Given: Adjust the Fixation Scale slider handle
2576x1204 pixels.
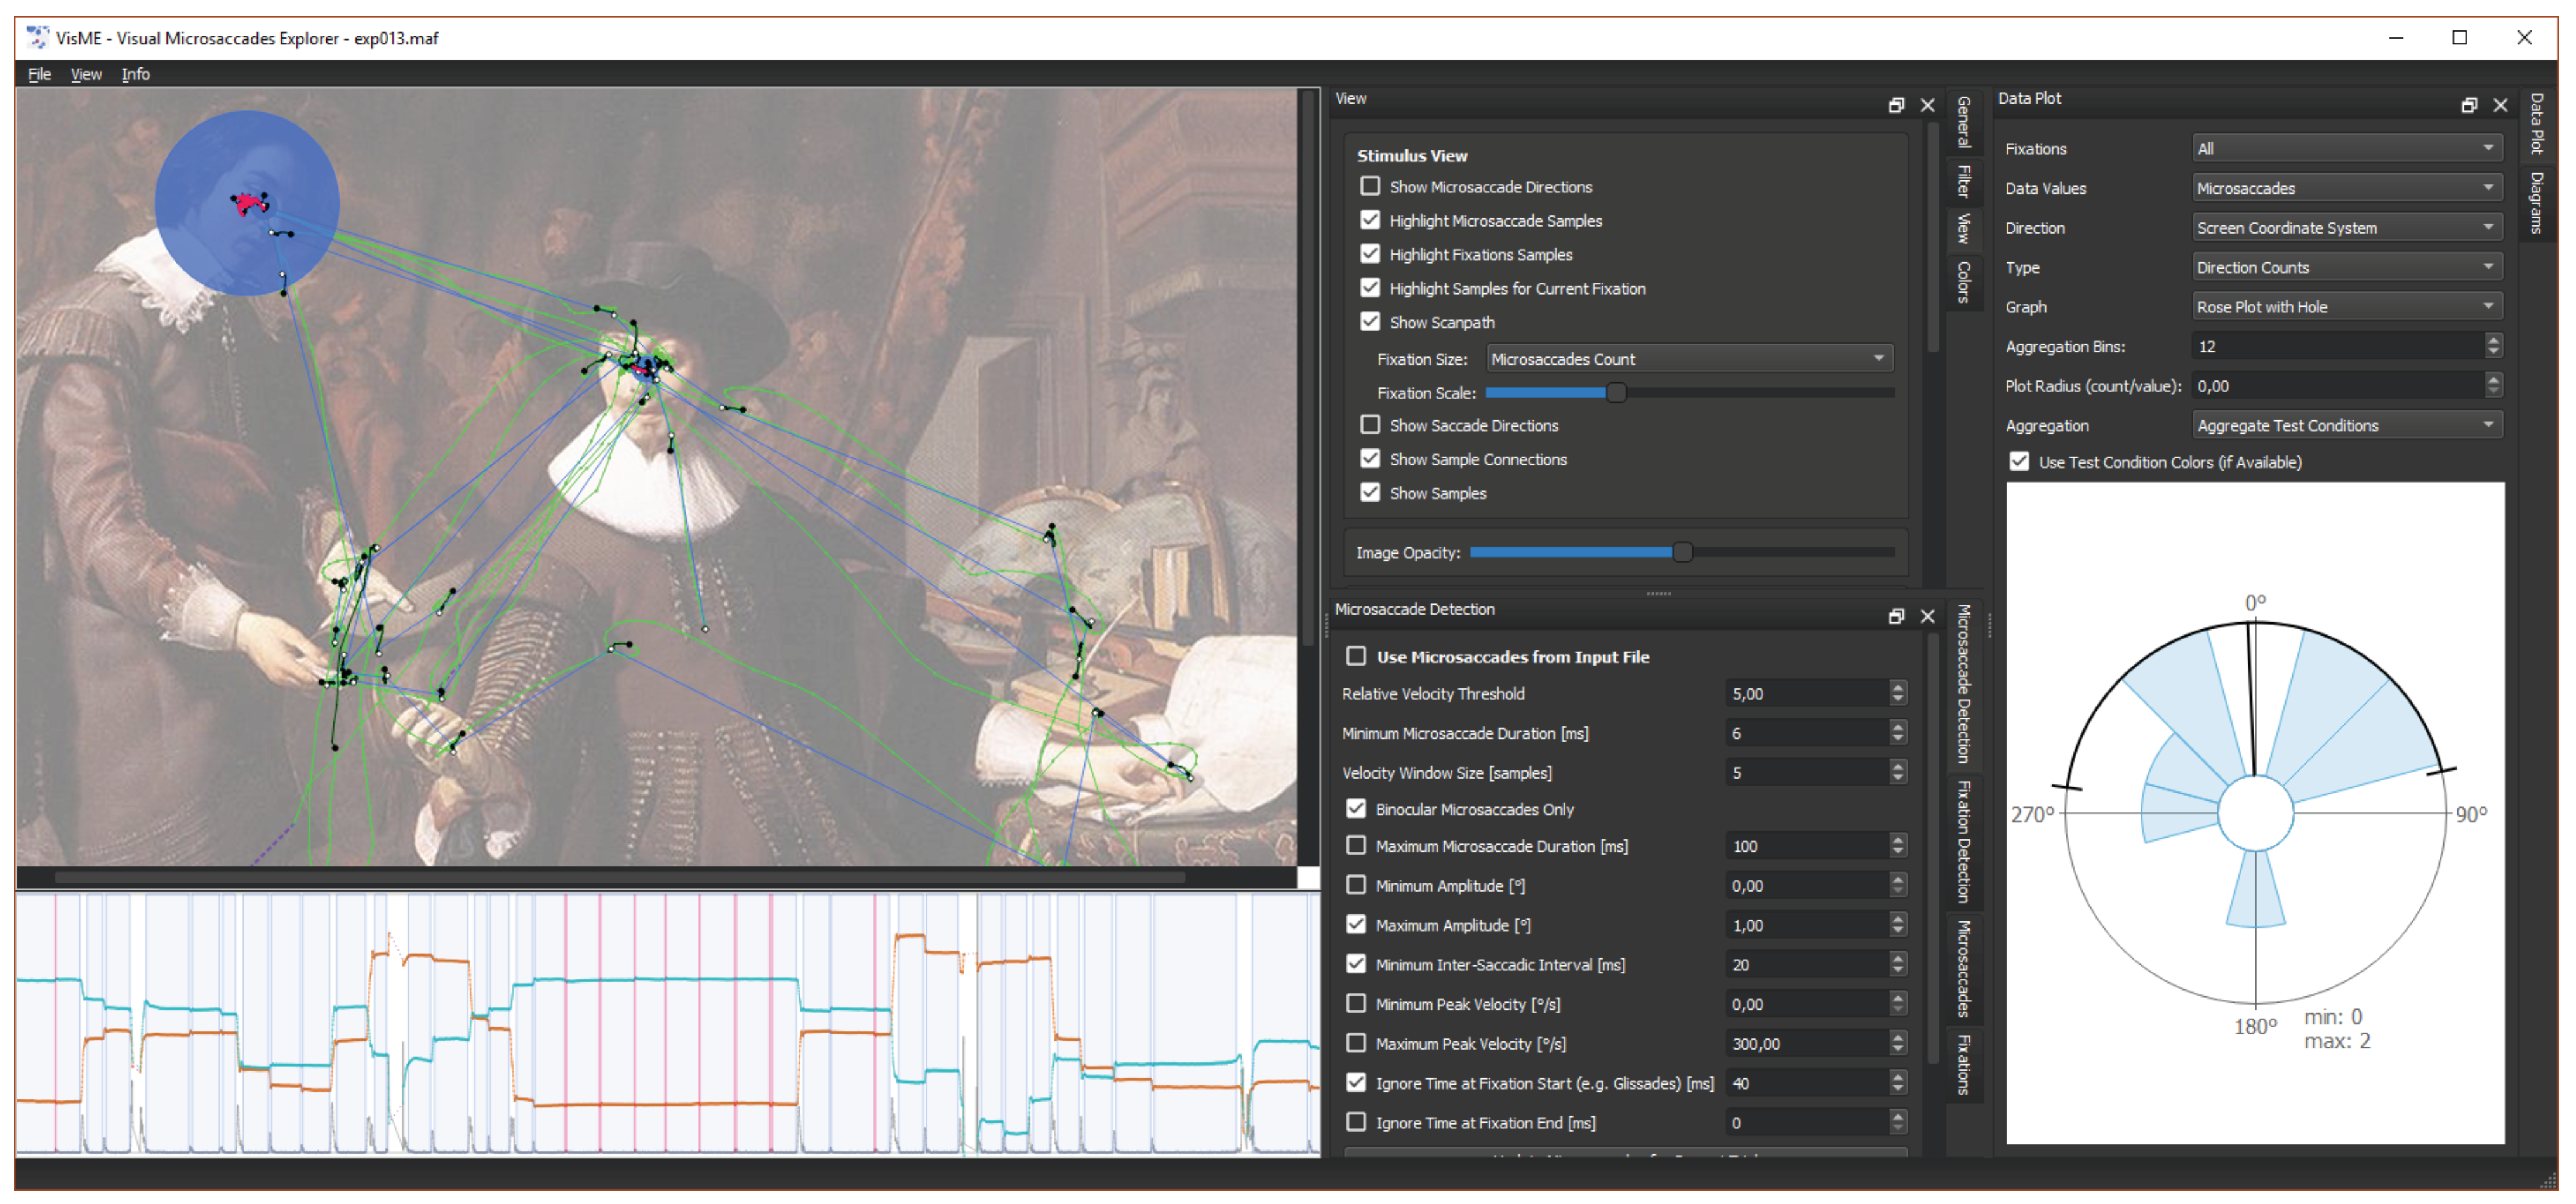Looking at the screenshot, I should [1616, 393].
